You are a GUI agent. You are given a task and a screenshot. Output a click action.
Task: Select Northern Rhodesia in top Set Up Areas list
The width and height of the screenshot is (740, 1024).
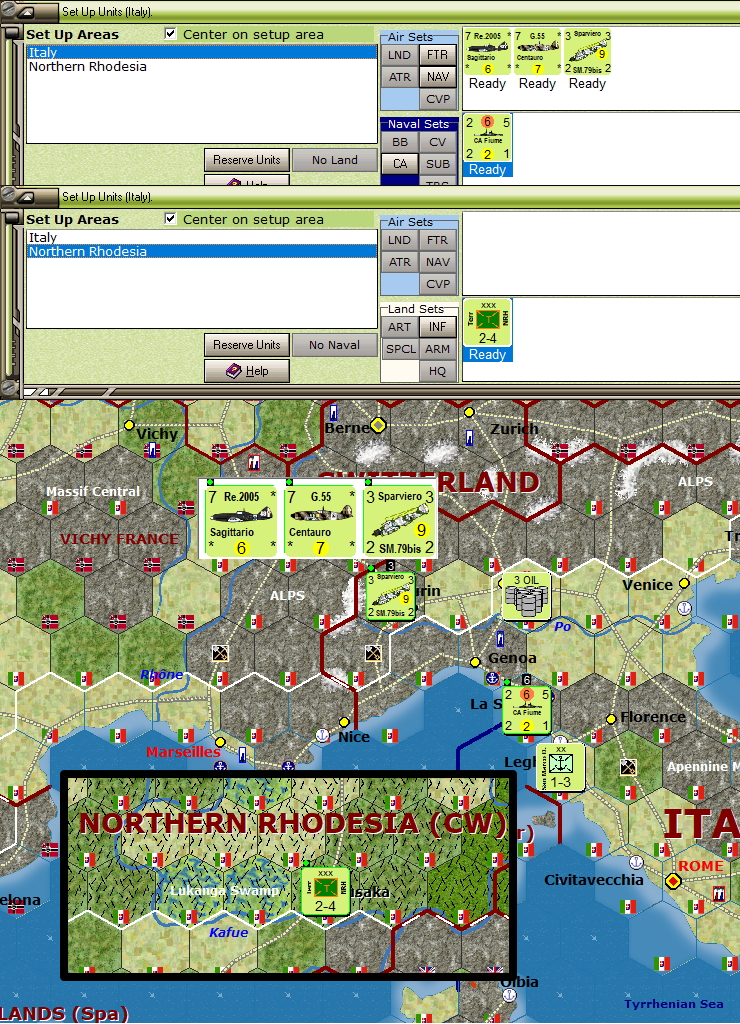coord(202,67)
